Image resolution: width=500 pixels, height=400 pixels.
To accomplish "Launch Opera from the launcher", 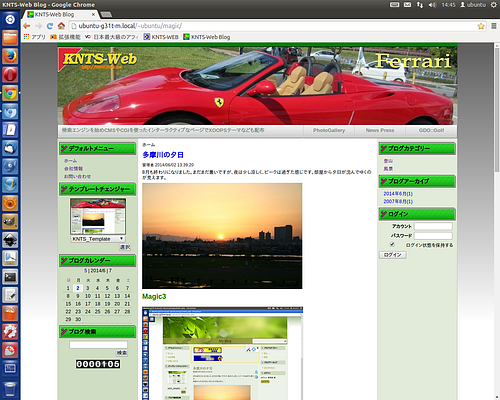I will click(10, 75).
